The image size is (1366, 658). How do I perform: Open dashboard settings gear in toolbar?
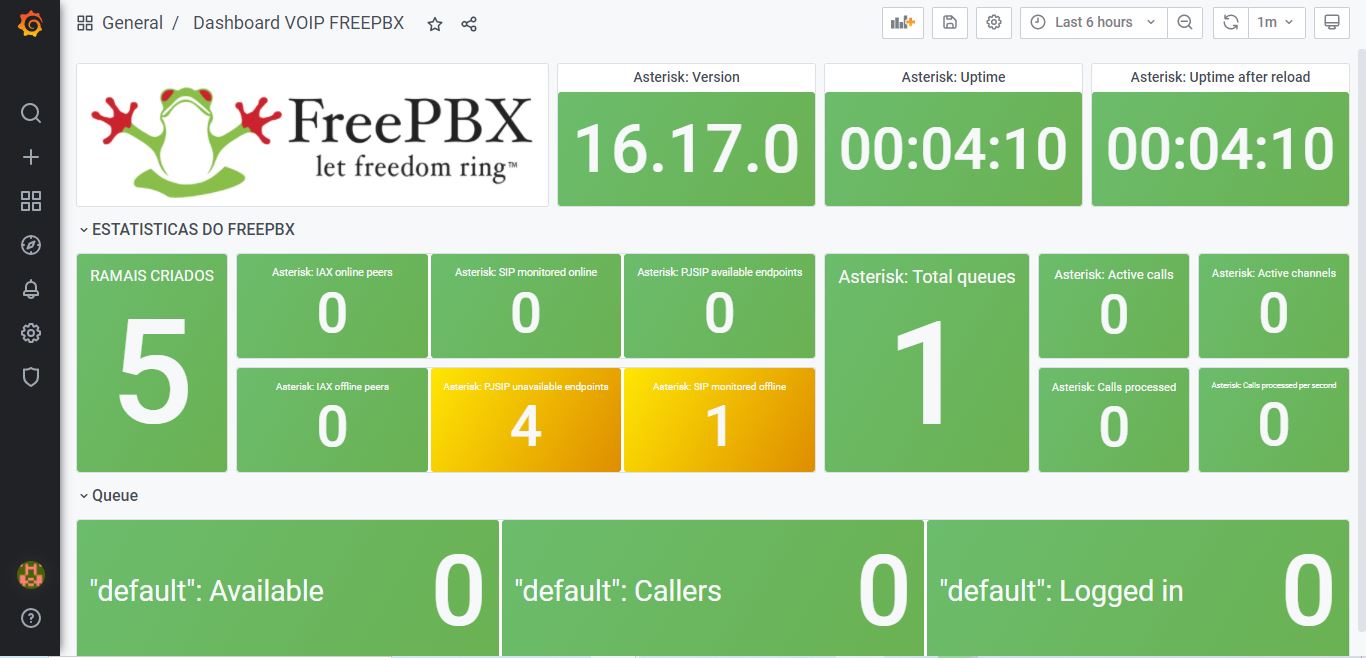994,22
